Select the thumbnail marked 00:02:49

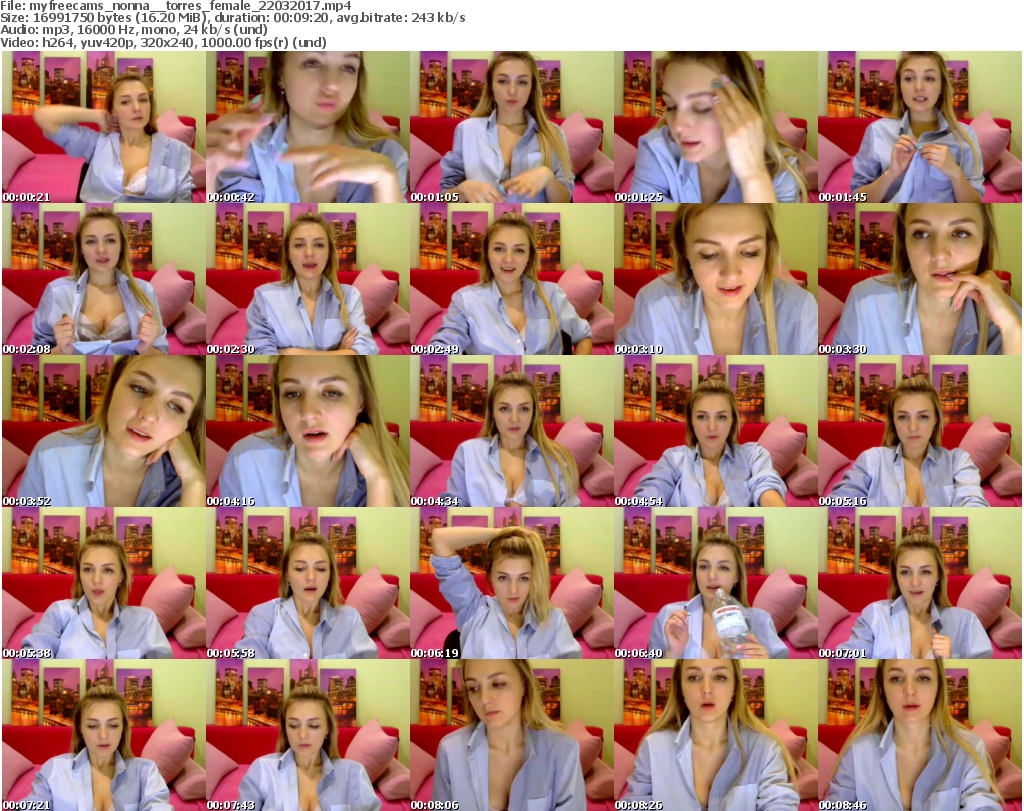tap(512, 279)
